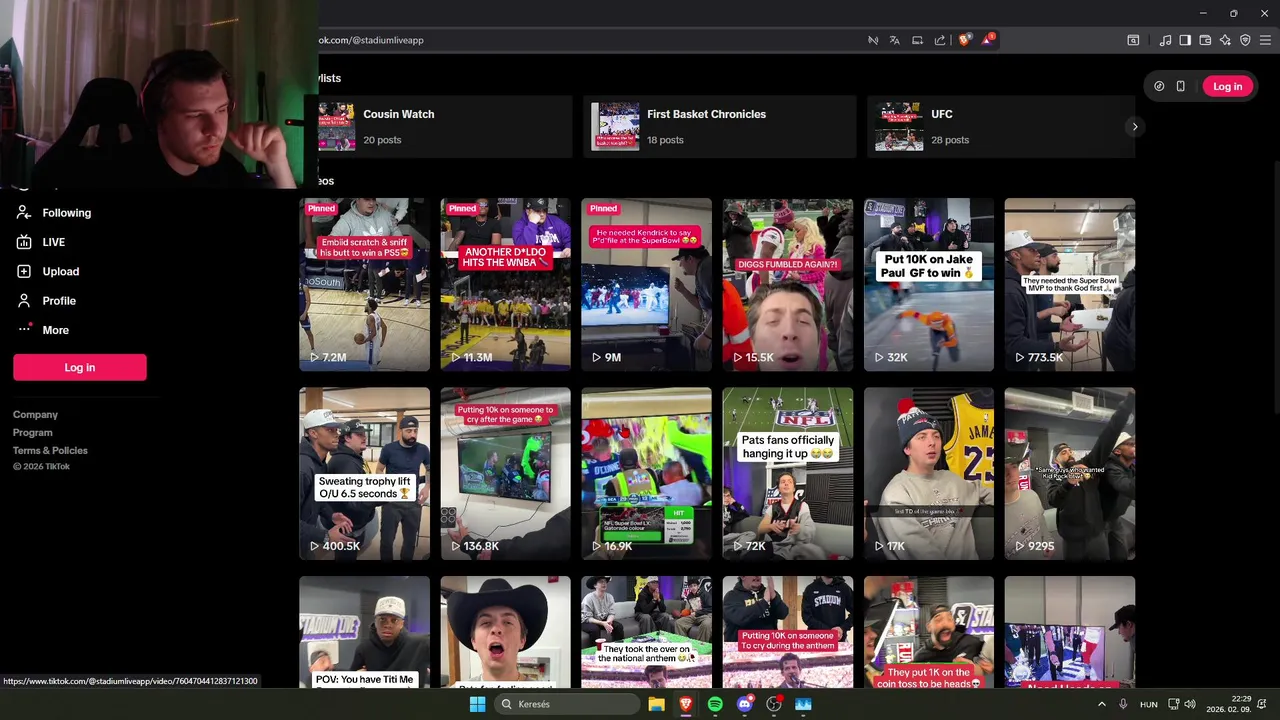
Task: Click the tab search icon in toolbar
Action: (1133, 40)
